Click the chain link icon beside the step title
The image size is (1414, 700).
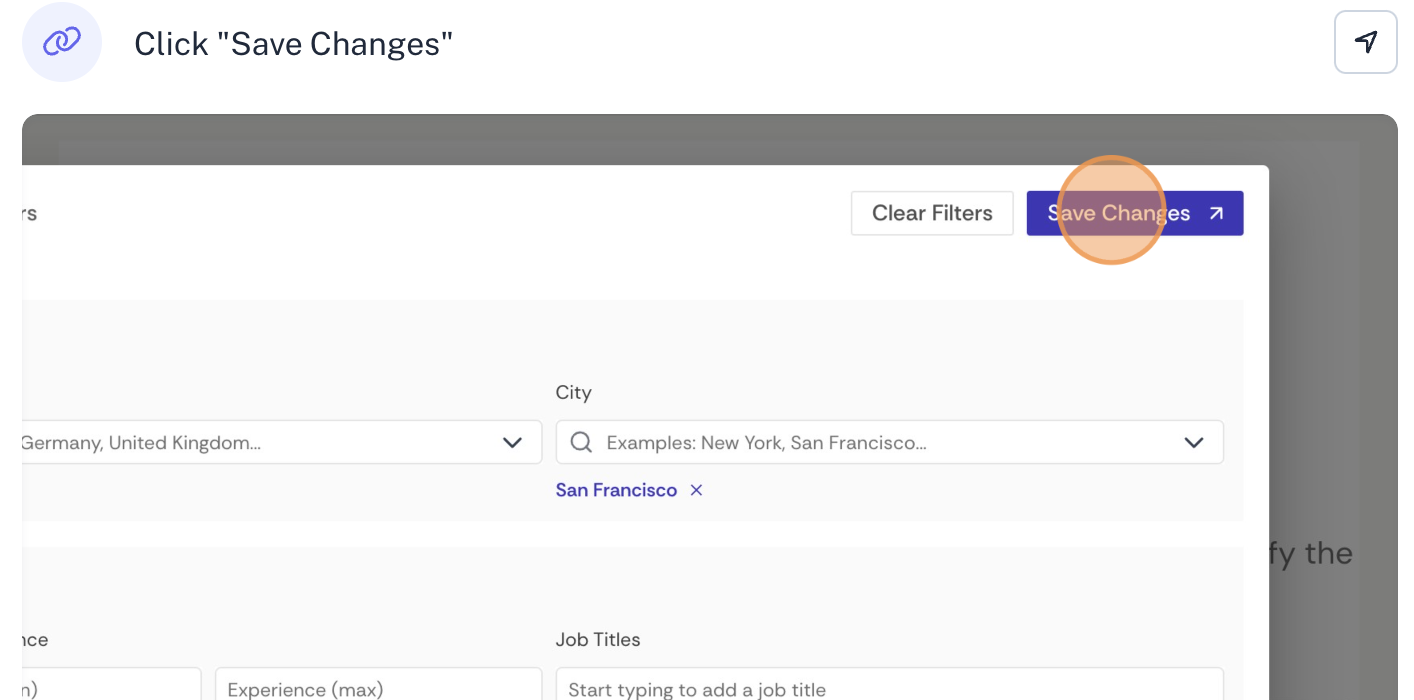62,42
